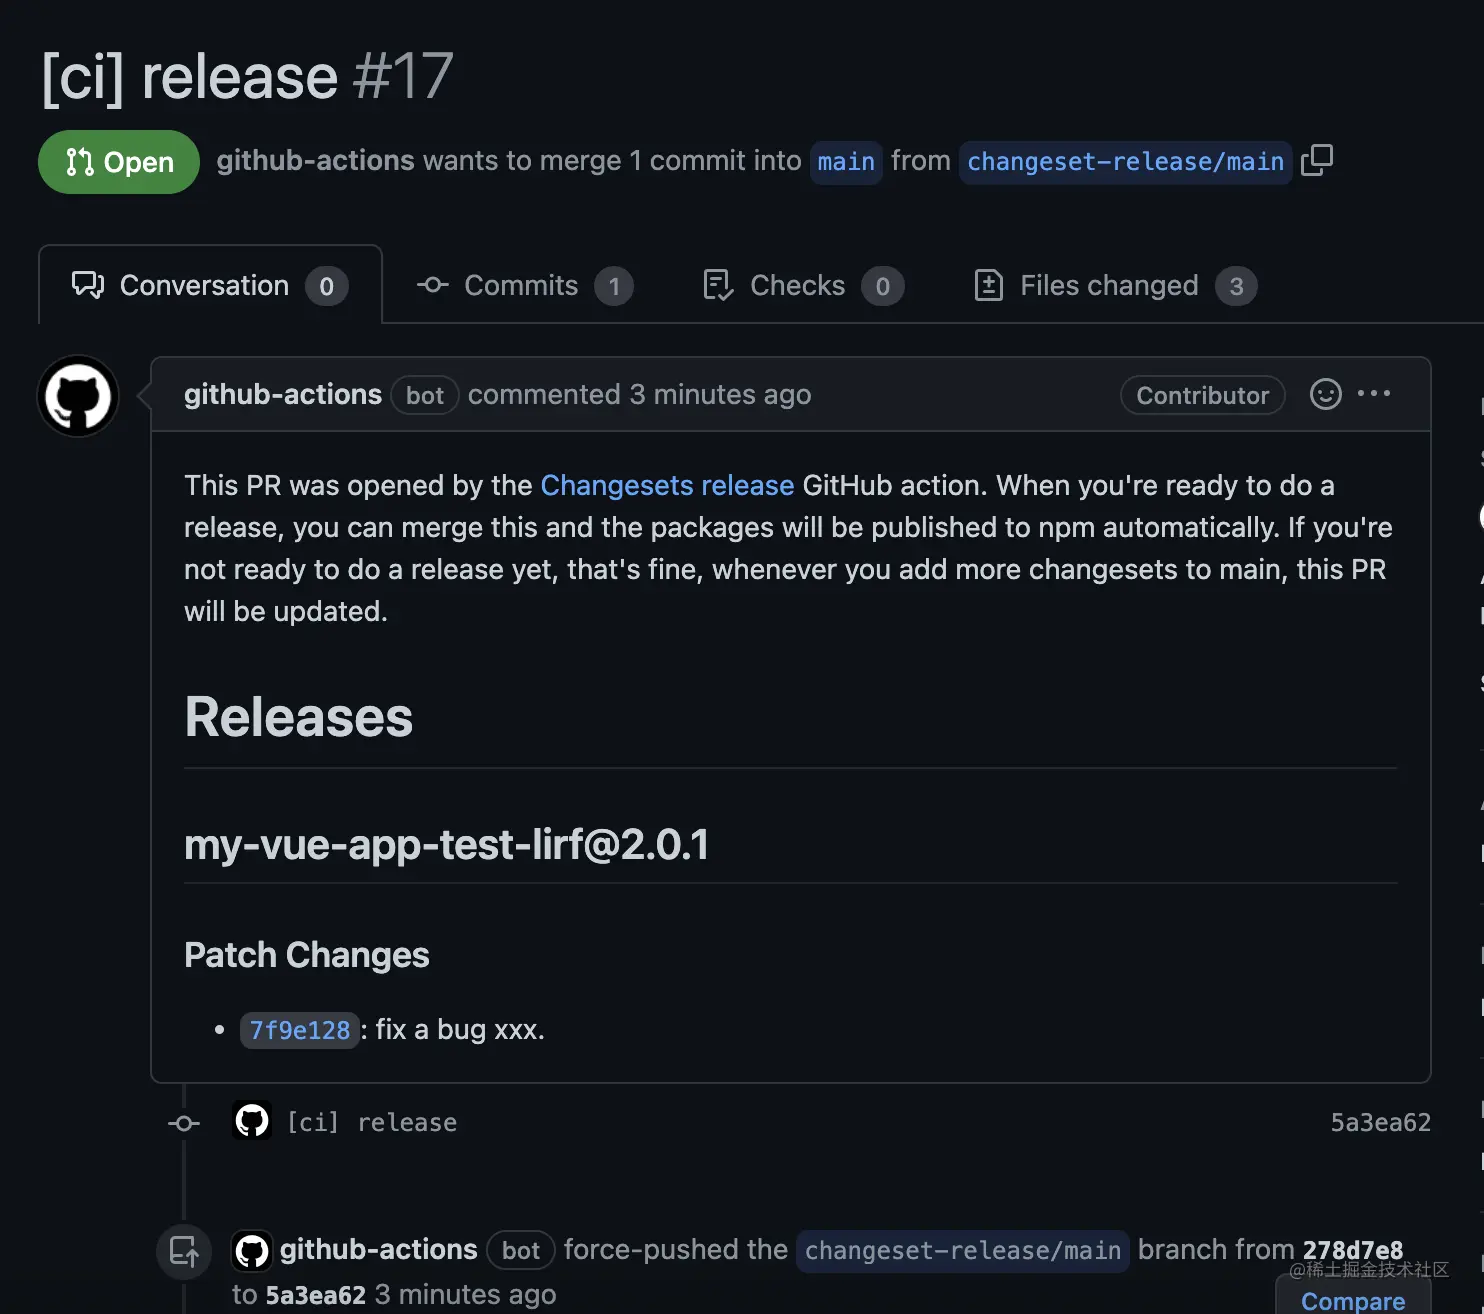The image size is (1484, 1314).
Task: Open changeset-release/main in force-push event
Action: tap(963, 1251)
